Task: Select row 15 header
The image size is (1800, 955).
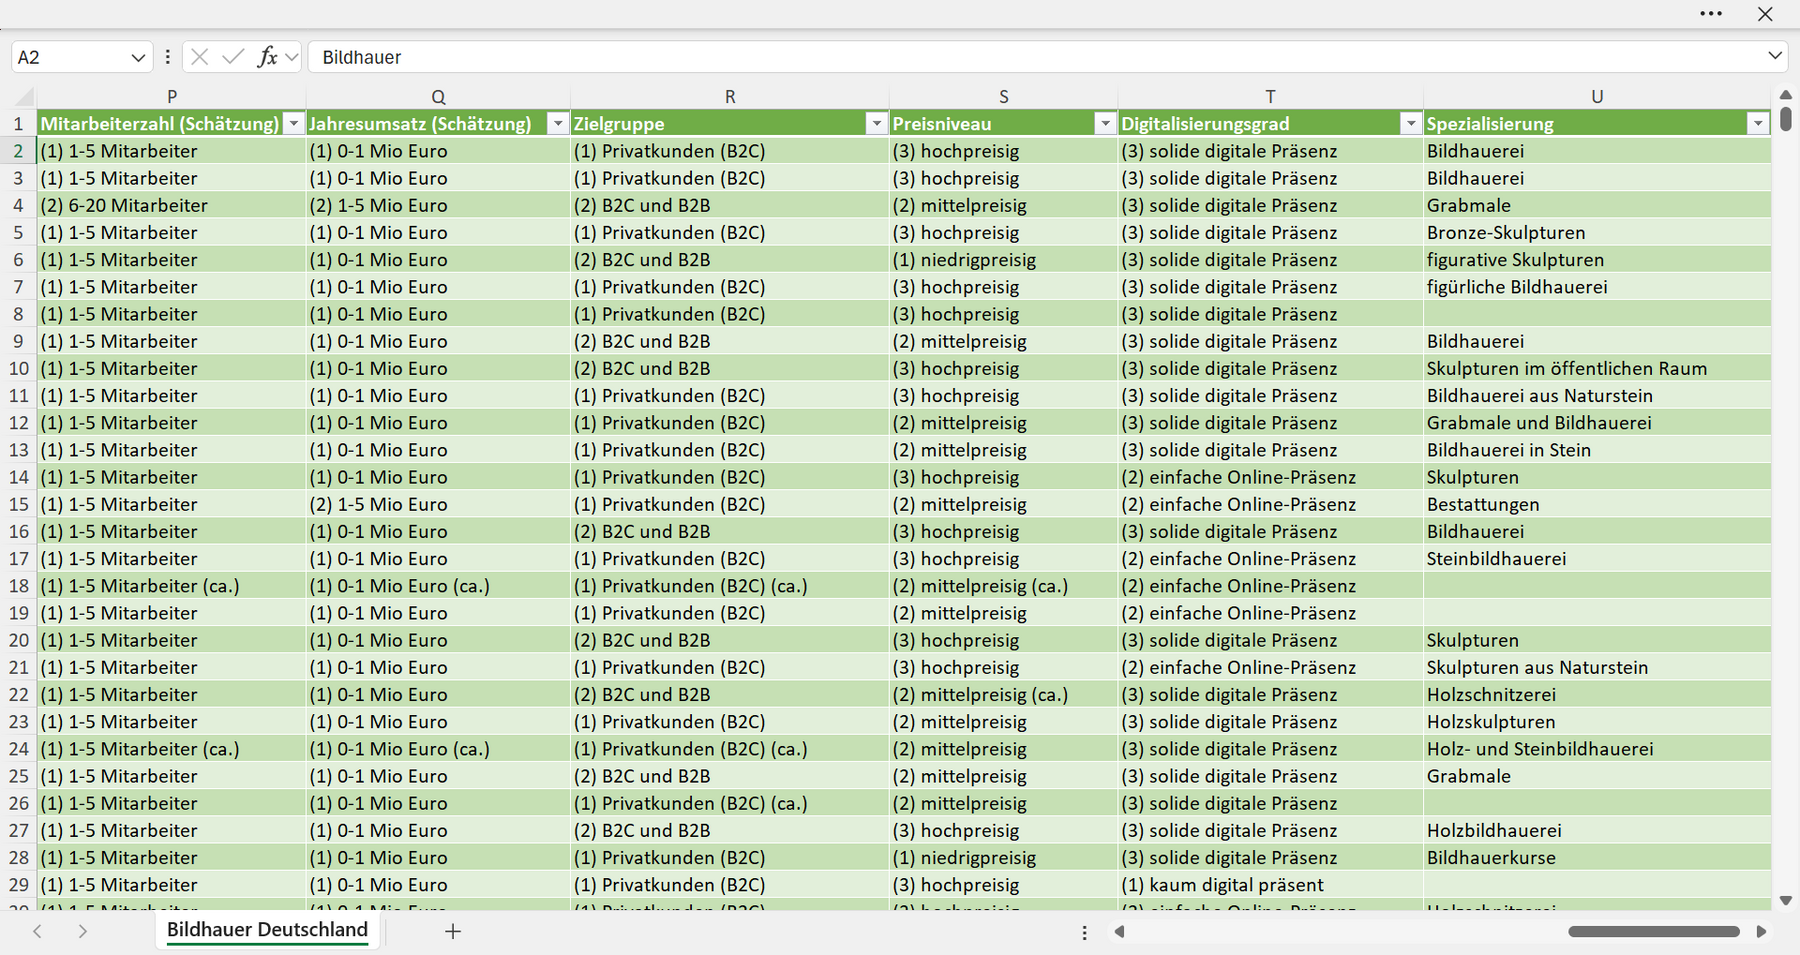Action: 18,505
